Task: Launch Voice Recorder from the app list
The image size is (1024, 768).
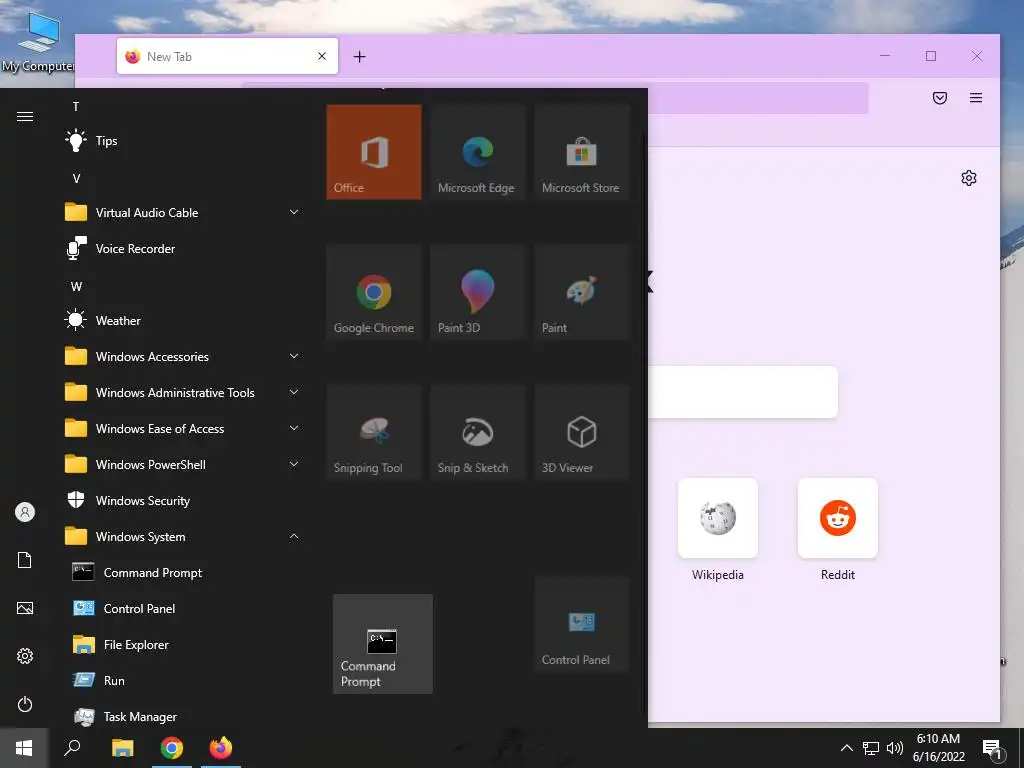Action: coord(183,249)
